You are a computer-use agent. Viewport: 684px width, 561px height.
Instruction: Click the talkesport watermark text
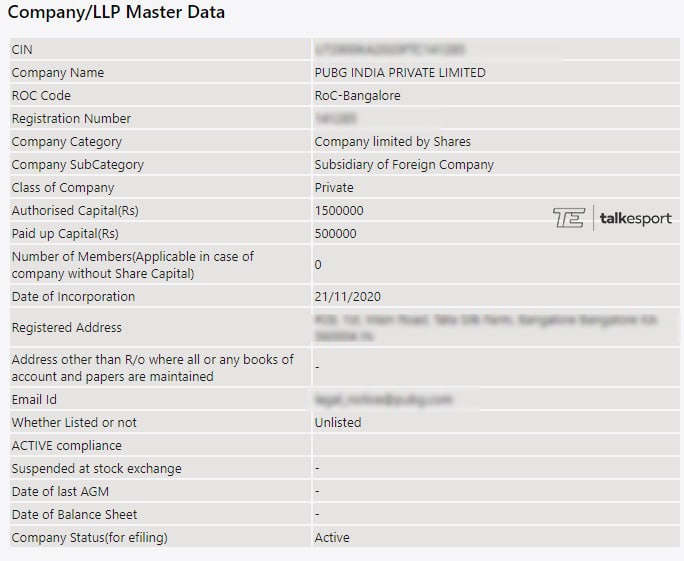(x=635, y=218)
